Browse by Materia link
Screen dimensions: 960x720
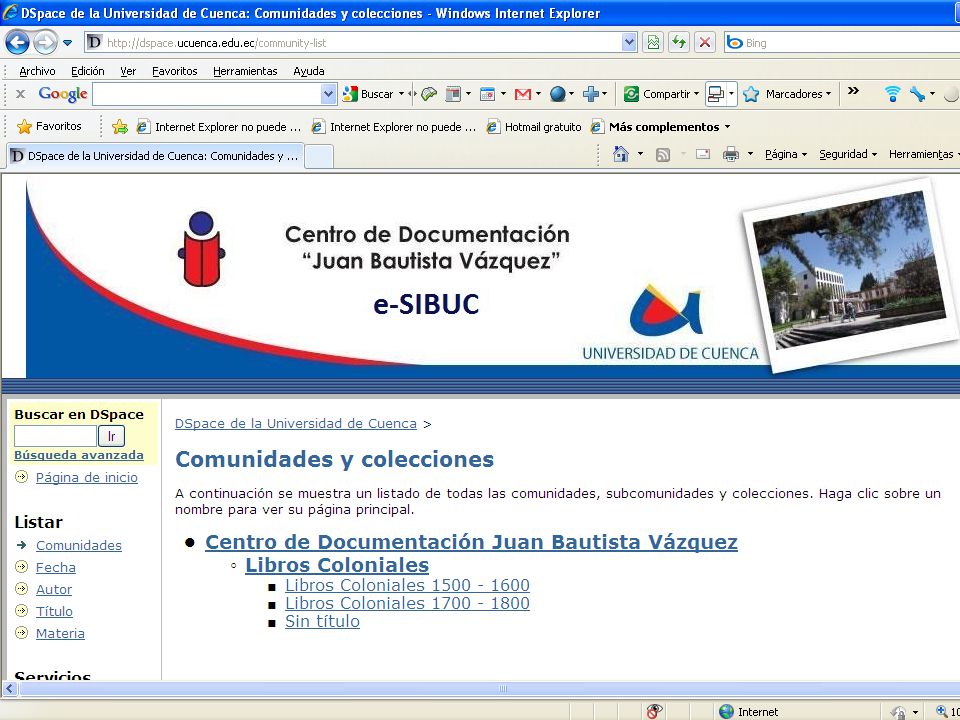point(60,634)
